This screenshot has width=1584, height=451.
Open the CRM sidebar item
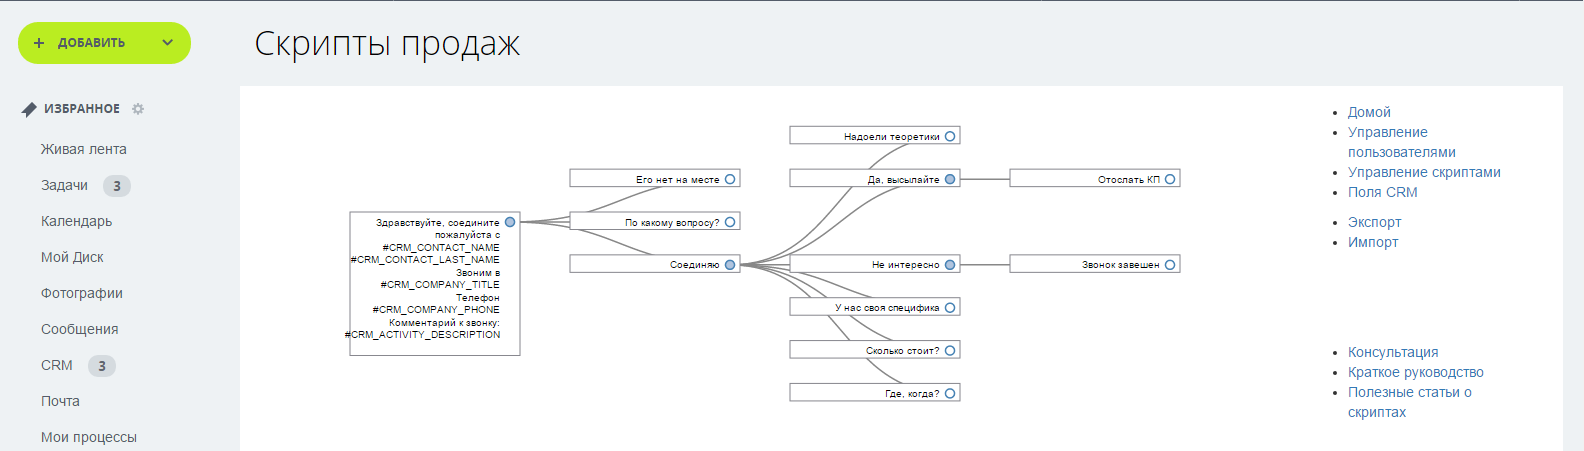point(57,365)
